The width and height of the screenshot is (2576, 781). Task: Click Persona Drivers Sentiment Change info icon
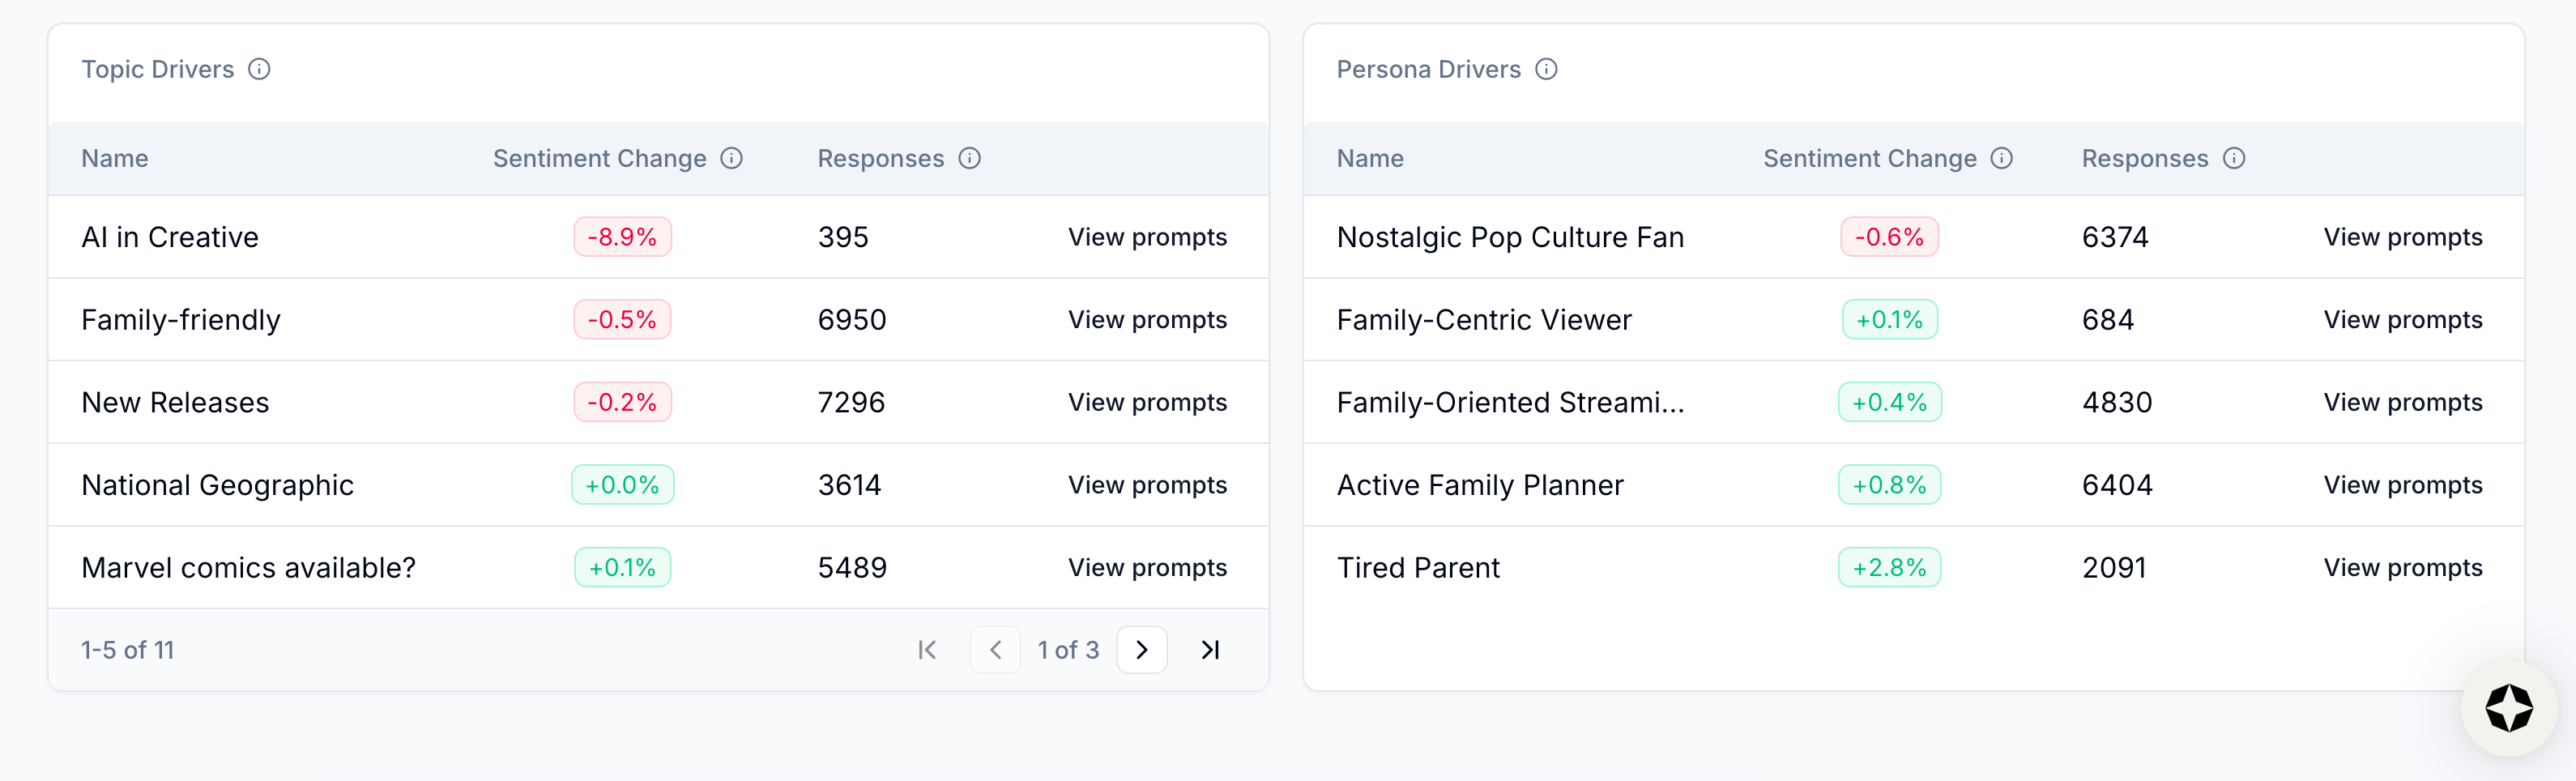pyautogui.click(x=2001, y=158)
